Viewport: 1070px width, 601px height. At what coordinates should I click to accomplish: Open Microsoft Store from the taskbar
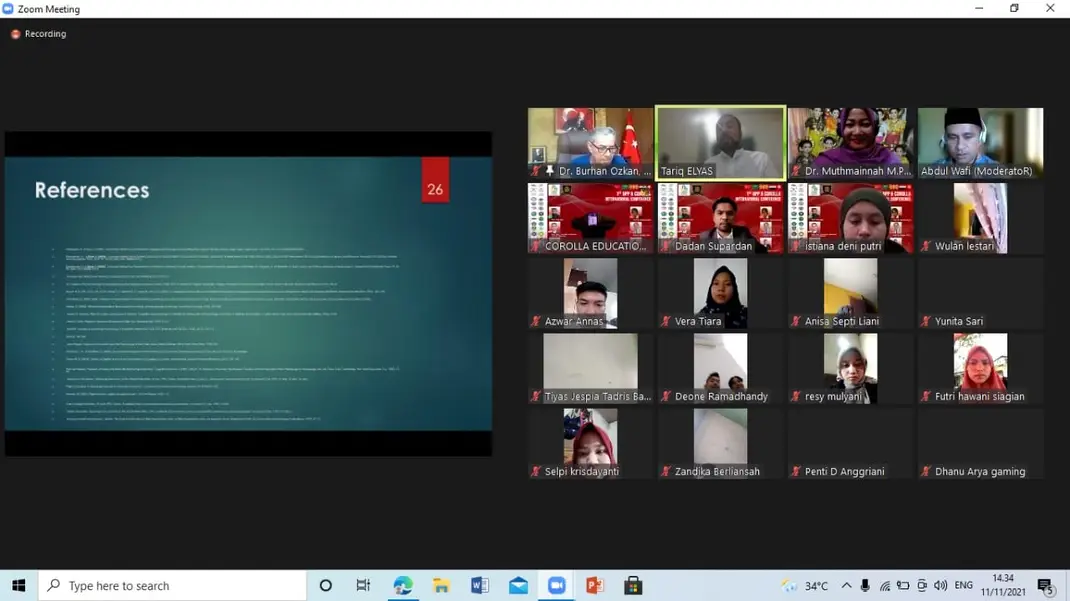(633, 586)
